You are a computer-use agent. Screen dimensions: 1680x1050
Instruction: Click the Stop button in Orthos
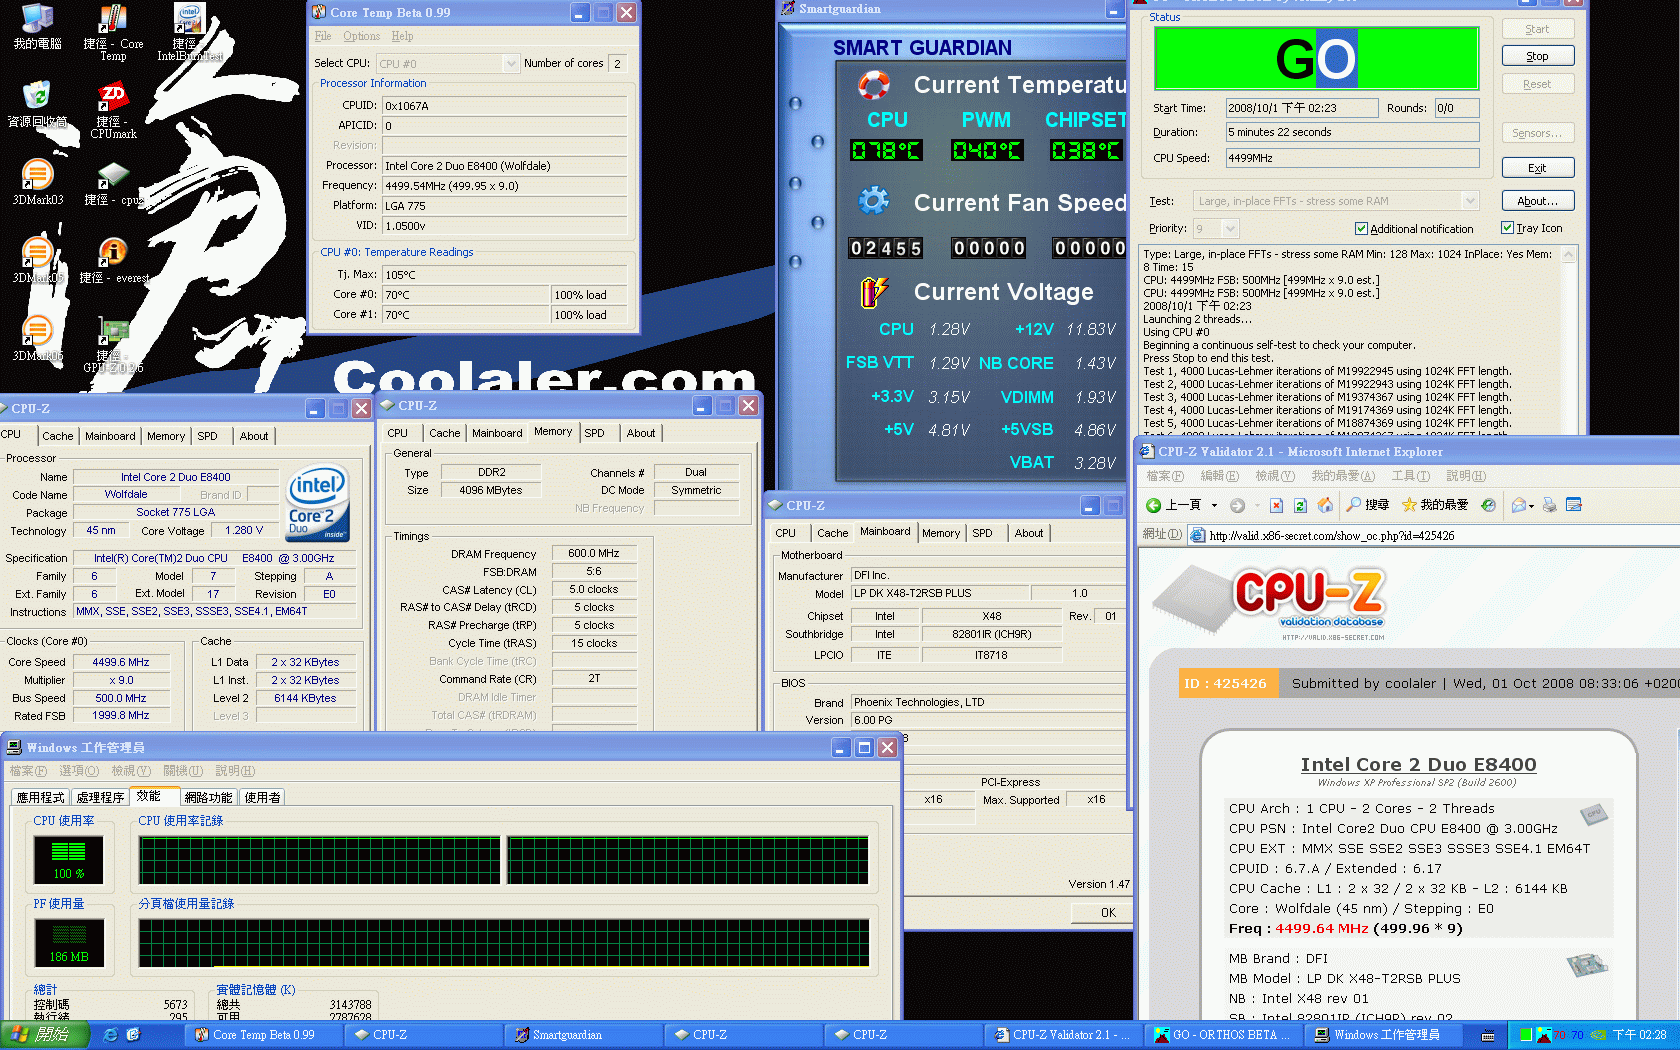pos(1537,56)
